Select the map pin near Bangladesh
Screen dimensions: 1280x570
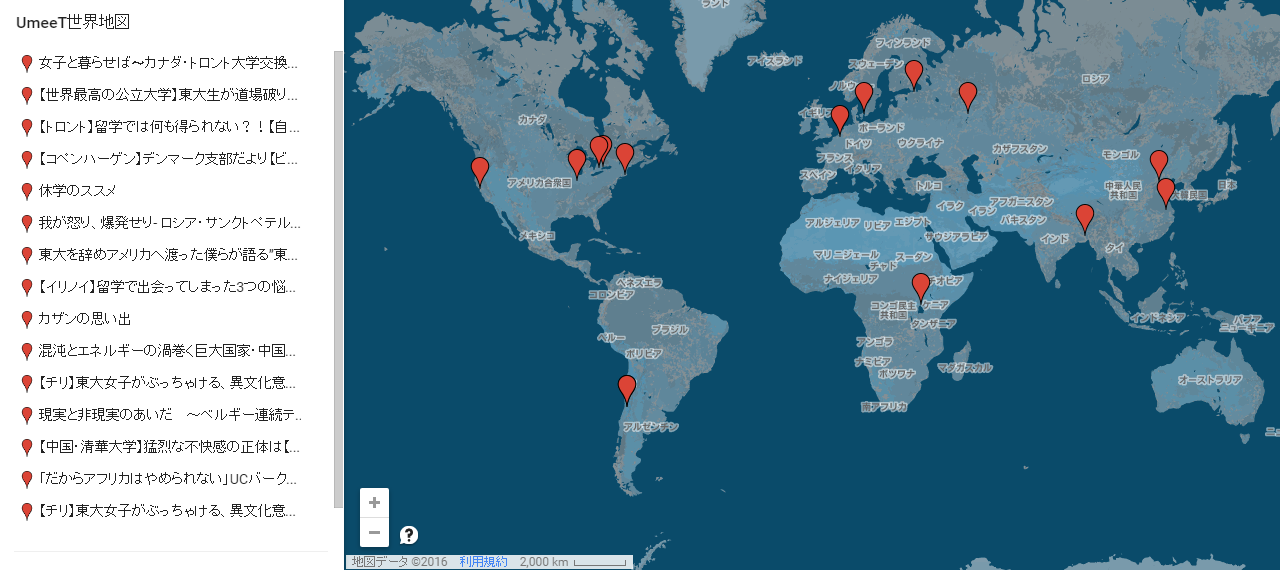[x=1085, y=217]
